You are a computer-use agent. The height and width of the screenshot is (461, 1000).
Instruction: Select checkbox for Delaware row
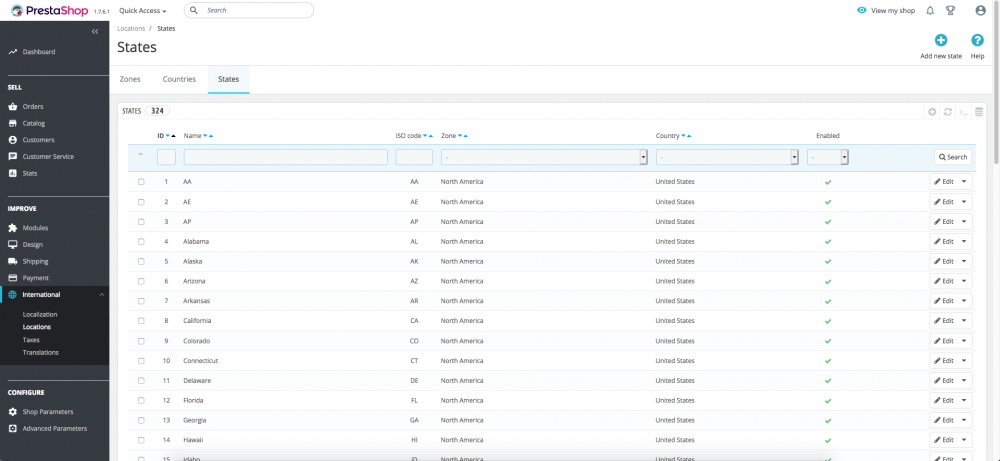tap(141, 381)
